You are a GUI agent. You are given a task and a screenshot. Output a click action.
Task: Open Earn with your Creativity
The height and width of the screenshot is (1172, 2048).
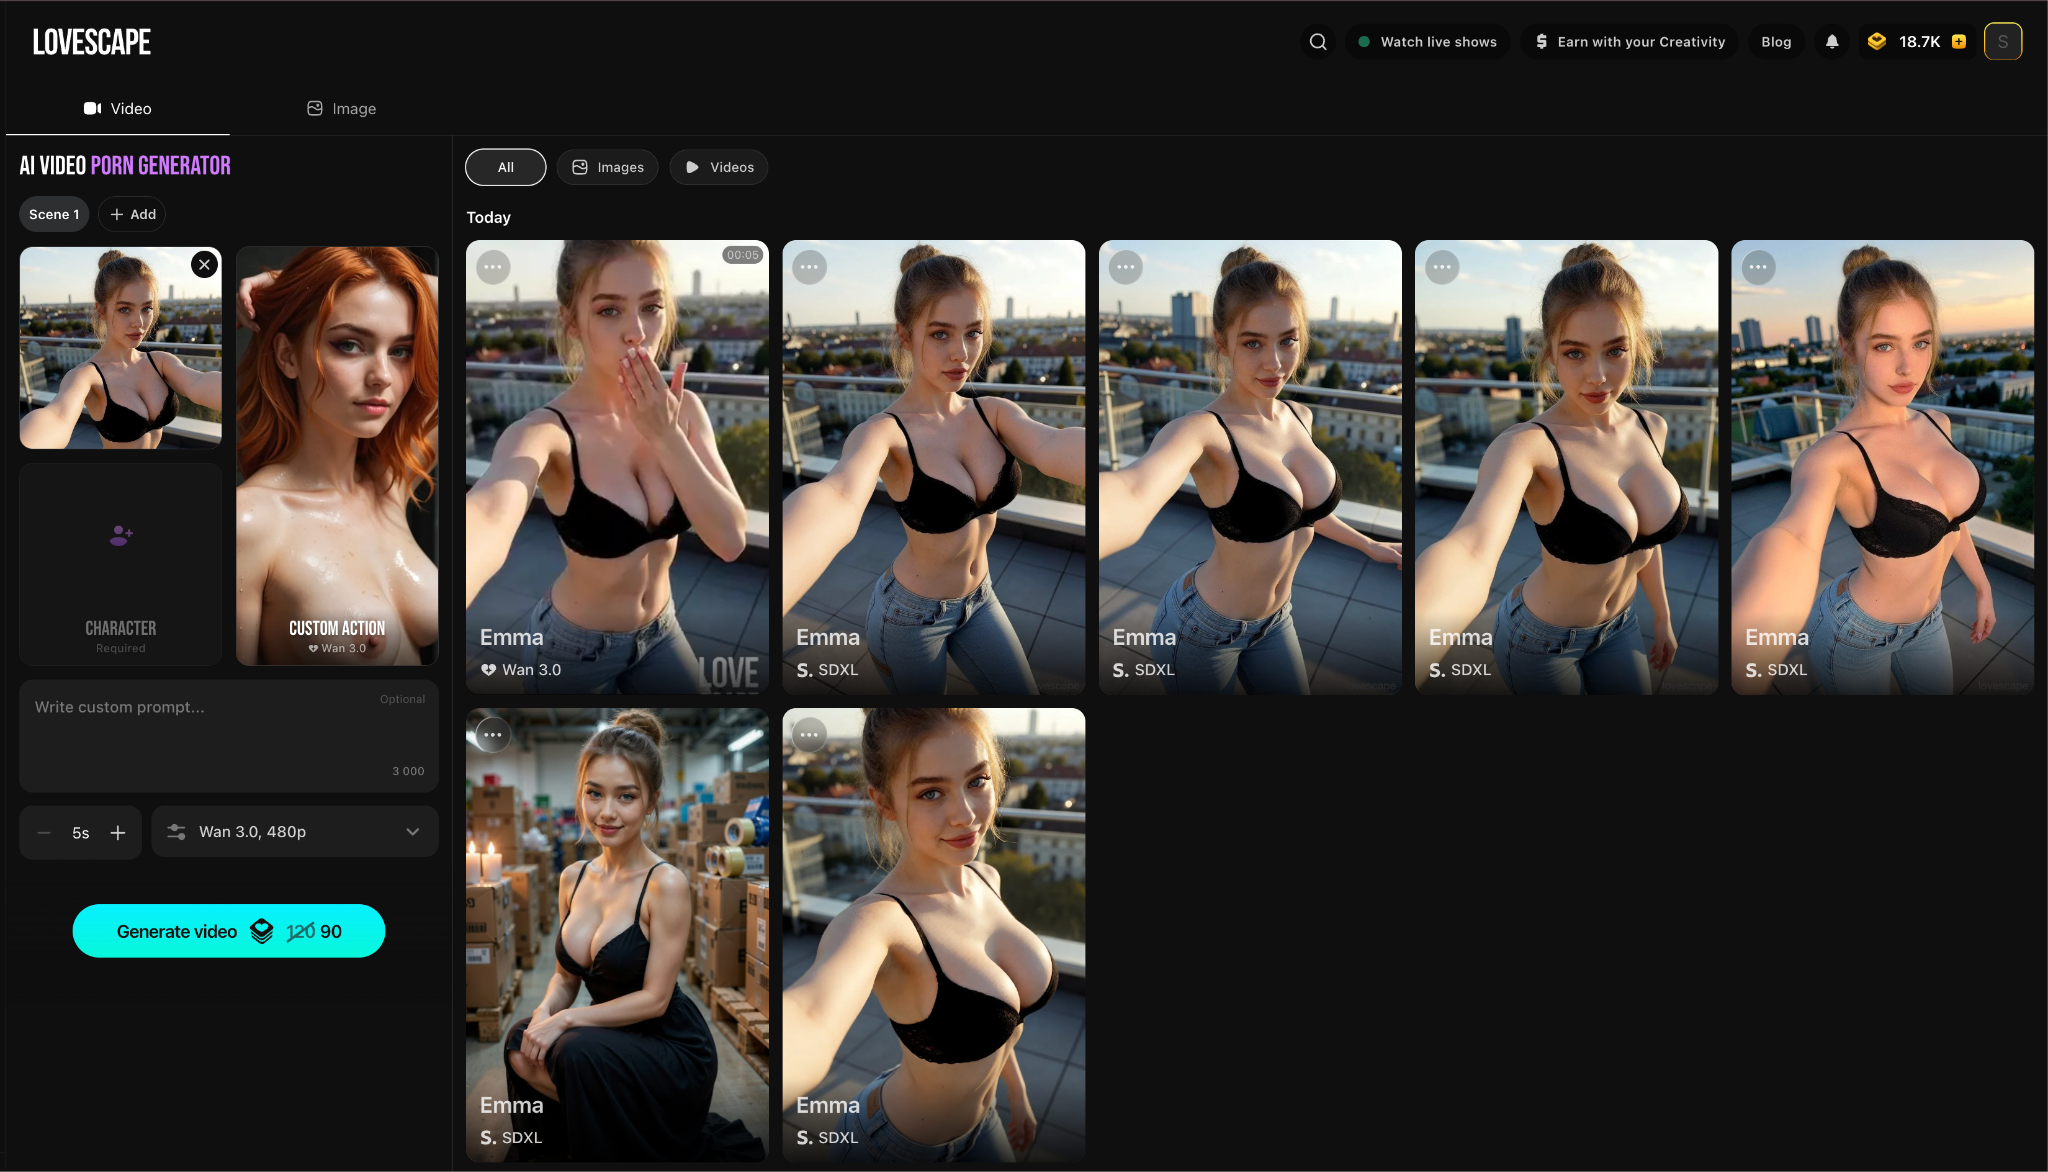click(x=1630, y=41)
